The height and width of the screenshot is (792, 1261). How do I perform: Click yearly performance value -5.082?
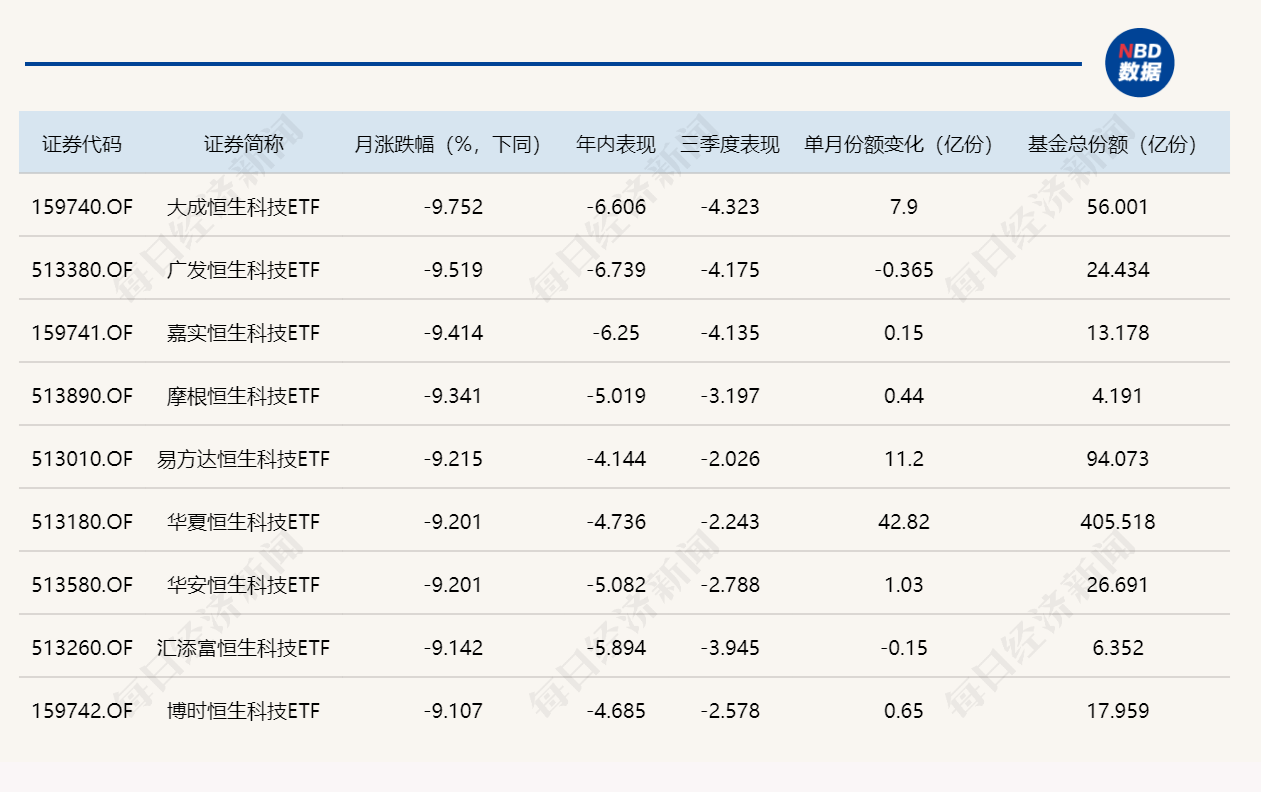616,585
